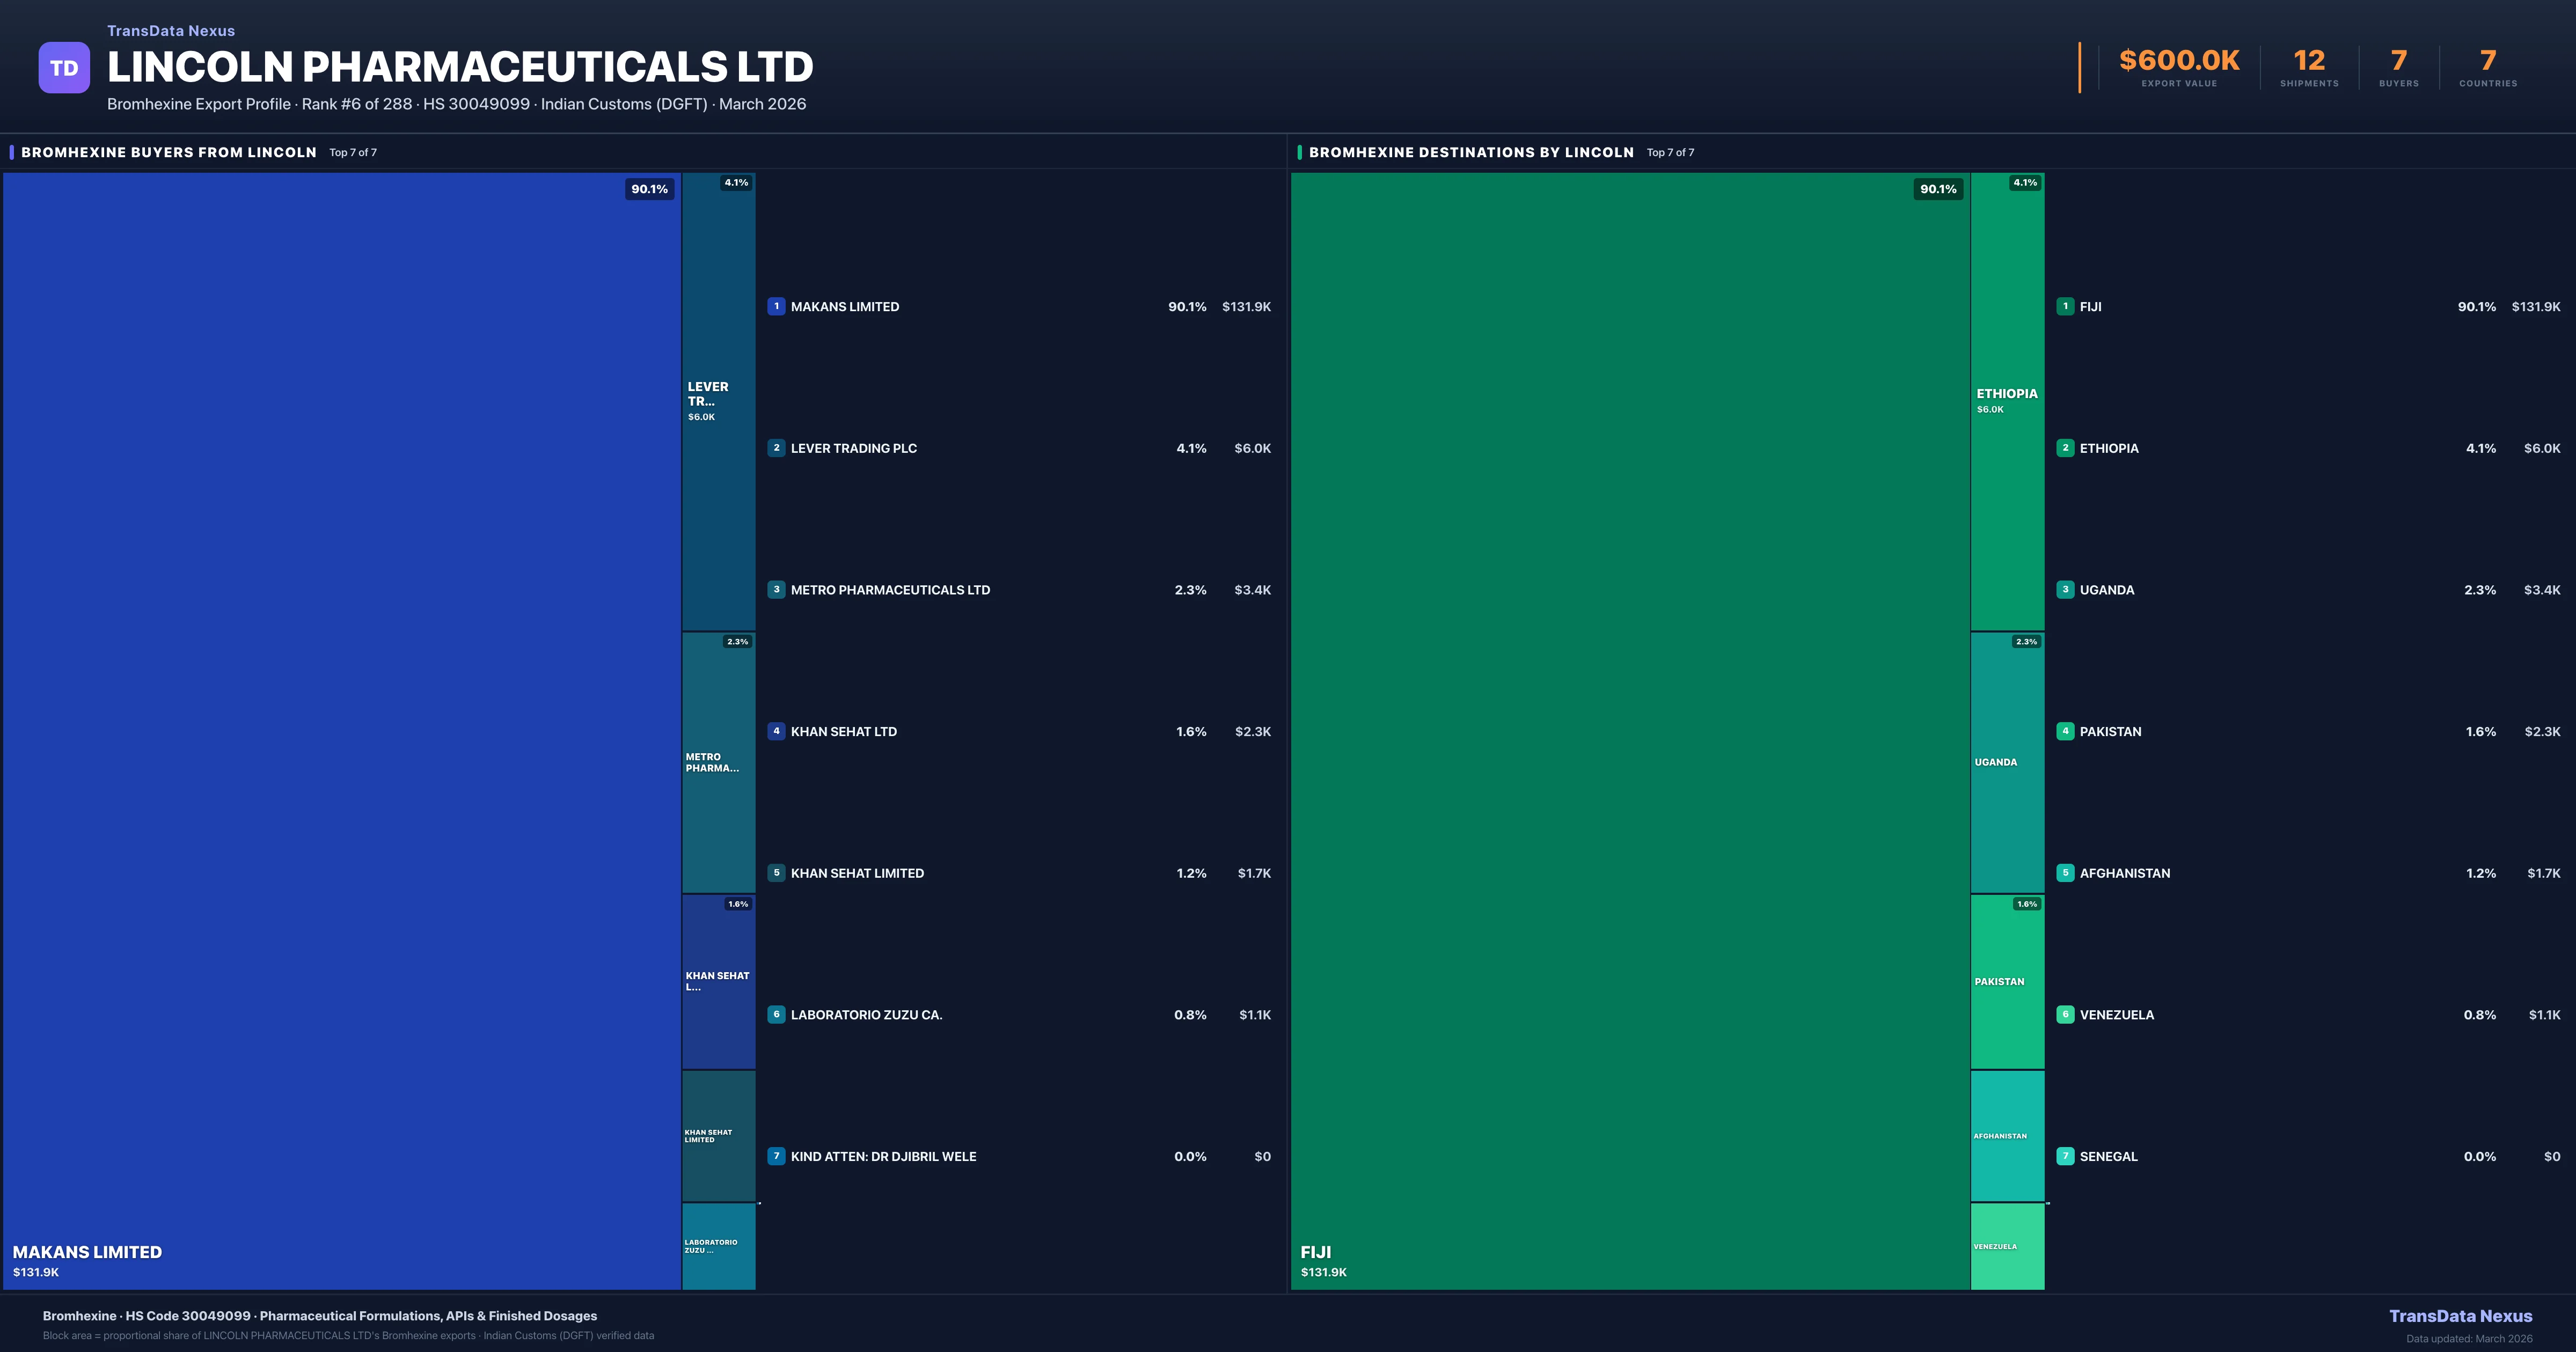Open the AFGHANISTAN destination list entry
The height and width of the screenshot is (1352, 2576).
2124,873
